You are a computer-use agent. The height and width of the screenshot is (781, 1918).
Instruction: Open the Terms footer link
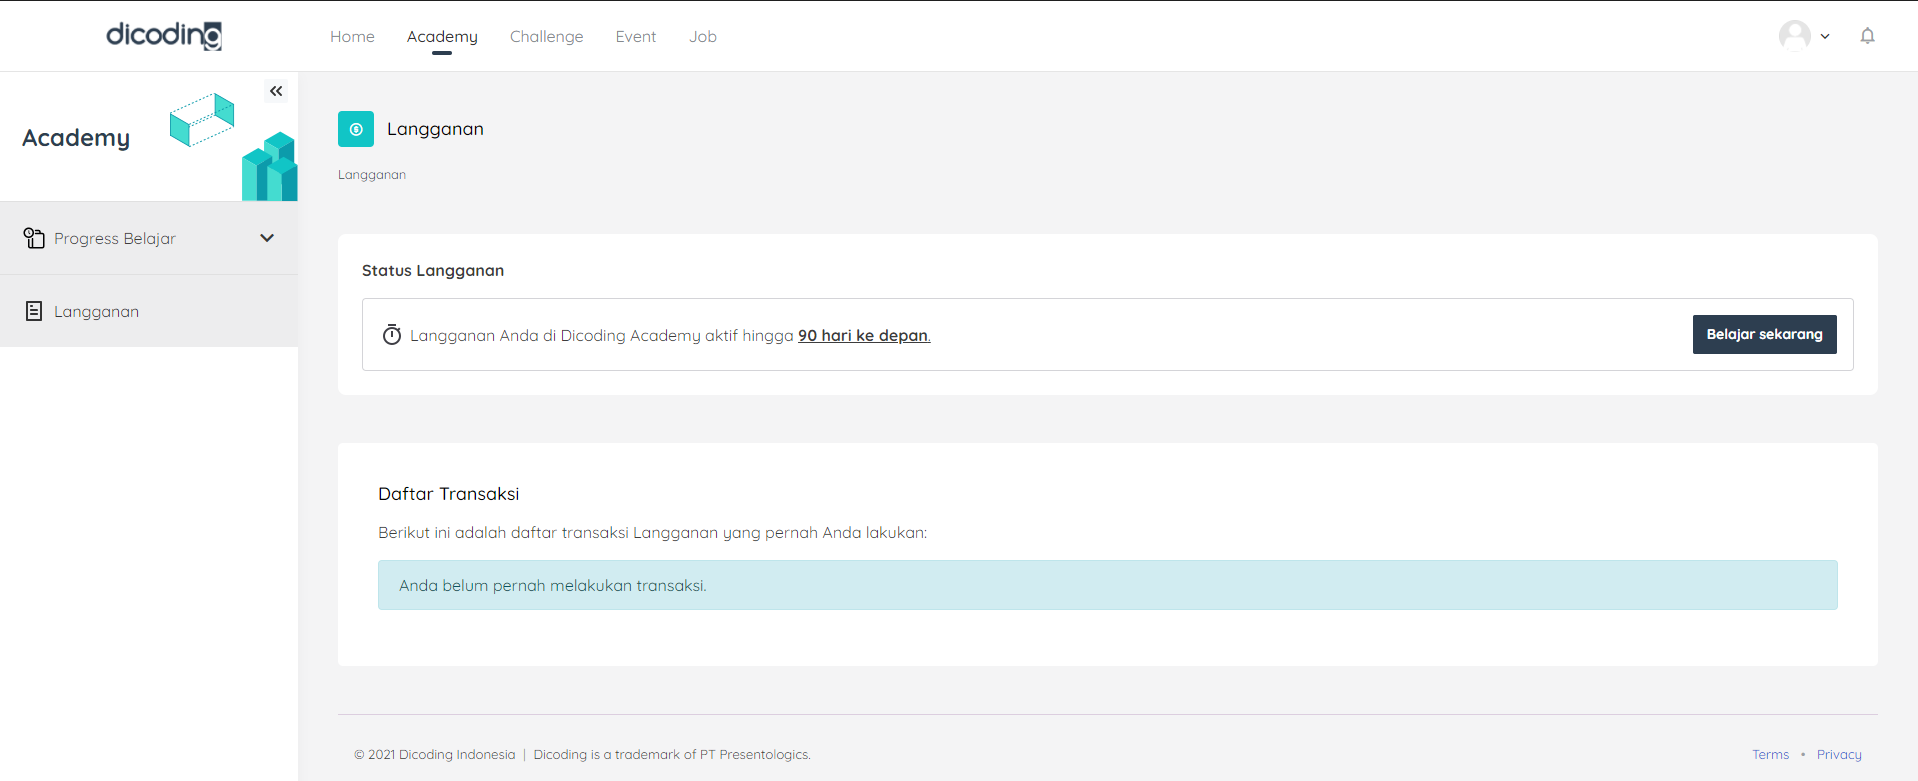[x=1770, y=755]
